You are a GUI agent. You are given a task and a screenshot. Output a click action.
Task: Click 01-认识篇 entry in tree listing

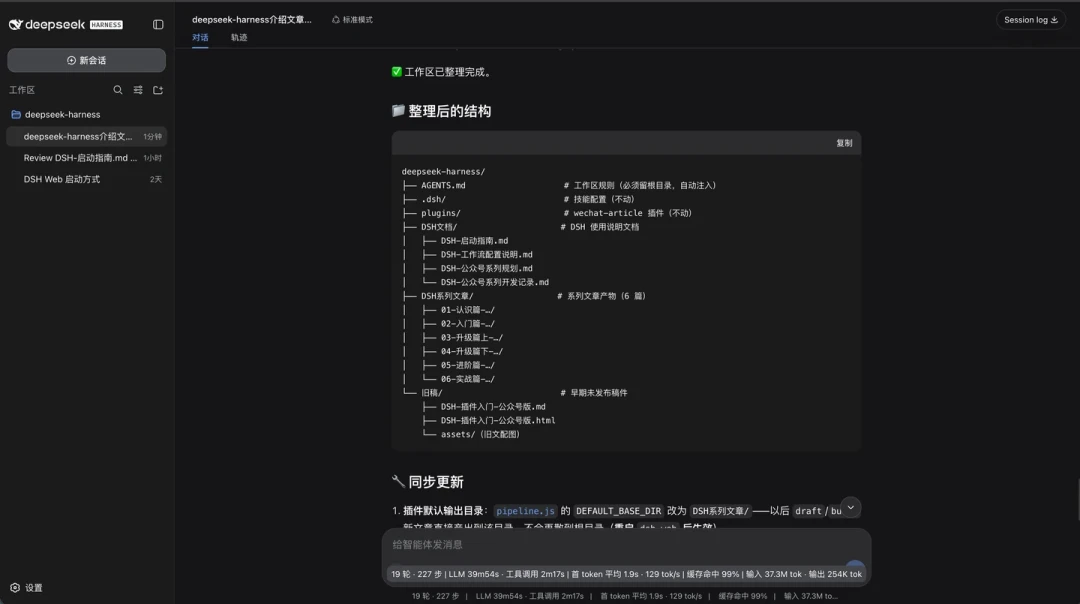pos(468,310)
